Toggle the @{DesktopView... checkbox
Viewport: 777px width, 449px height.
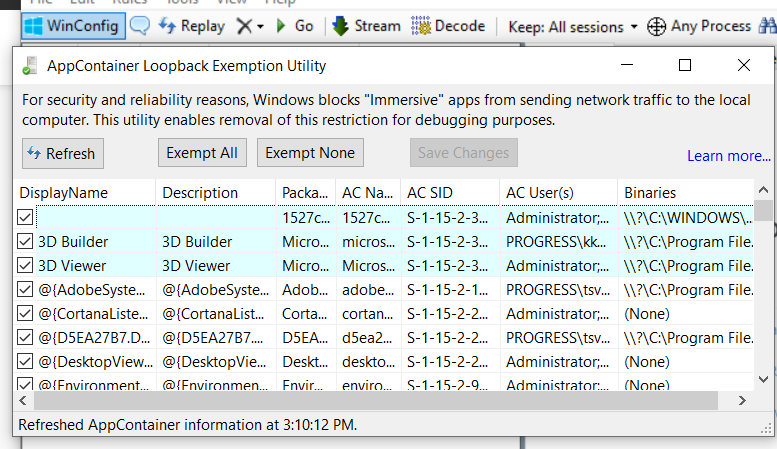tap(25, 361)
